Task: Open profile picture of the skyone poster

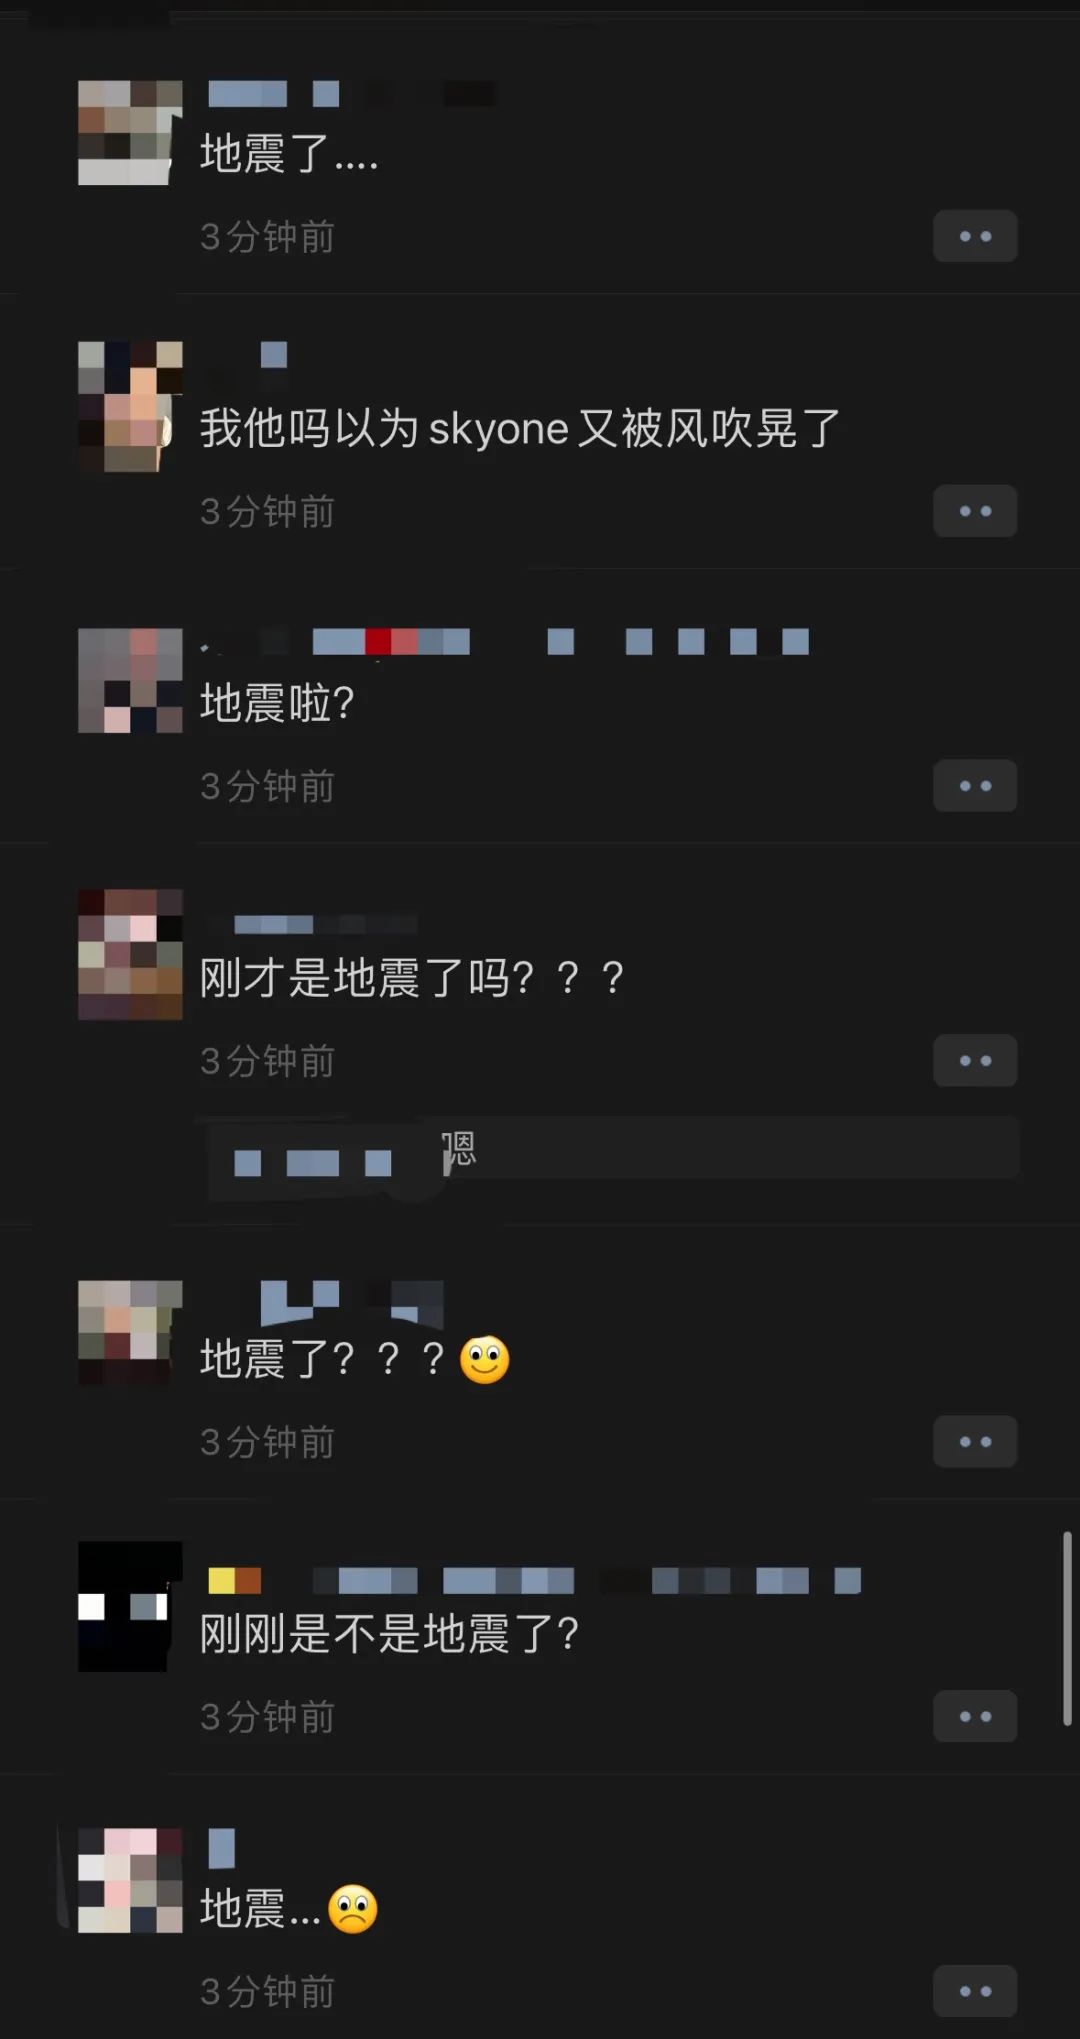Action: pos(130,406)
